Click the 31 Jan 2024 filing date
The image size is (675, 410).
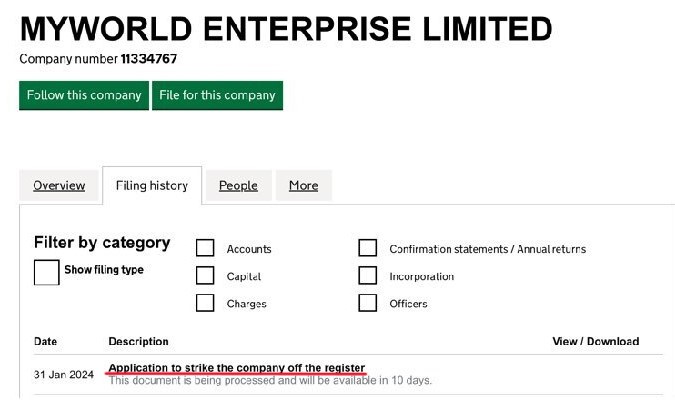[x=63, y=374]
